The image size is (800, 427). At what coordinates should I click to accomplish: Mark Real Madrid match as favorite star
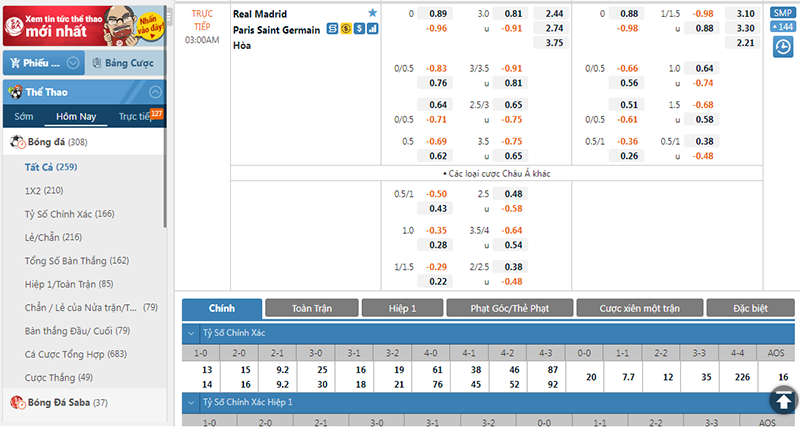(373, 13)
